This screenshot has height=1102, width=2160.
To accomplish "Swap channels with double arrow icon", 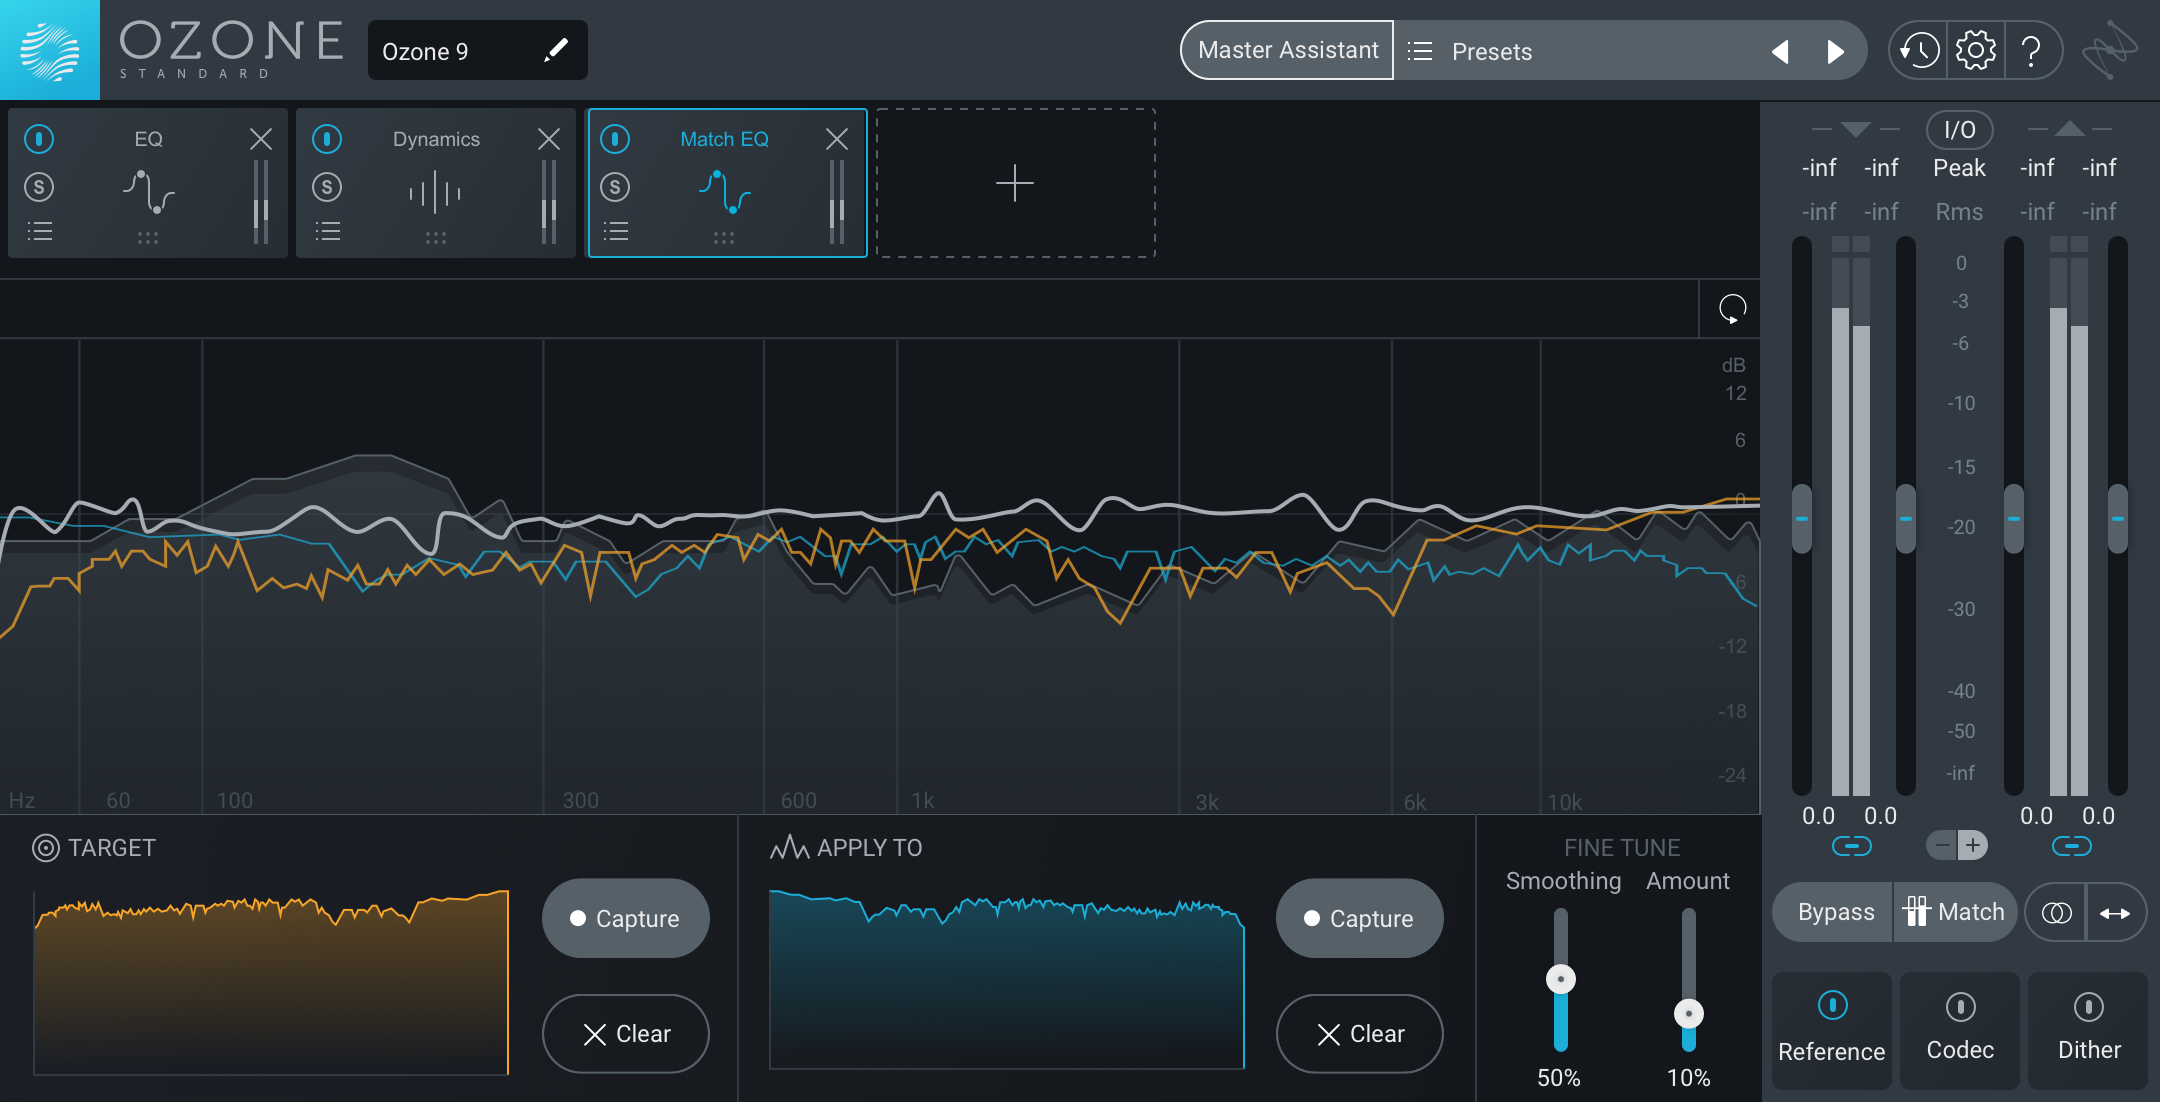I will click(2115, 913).
